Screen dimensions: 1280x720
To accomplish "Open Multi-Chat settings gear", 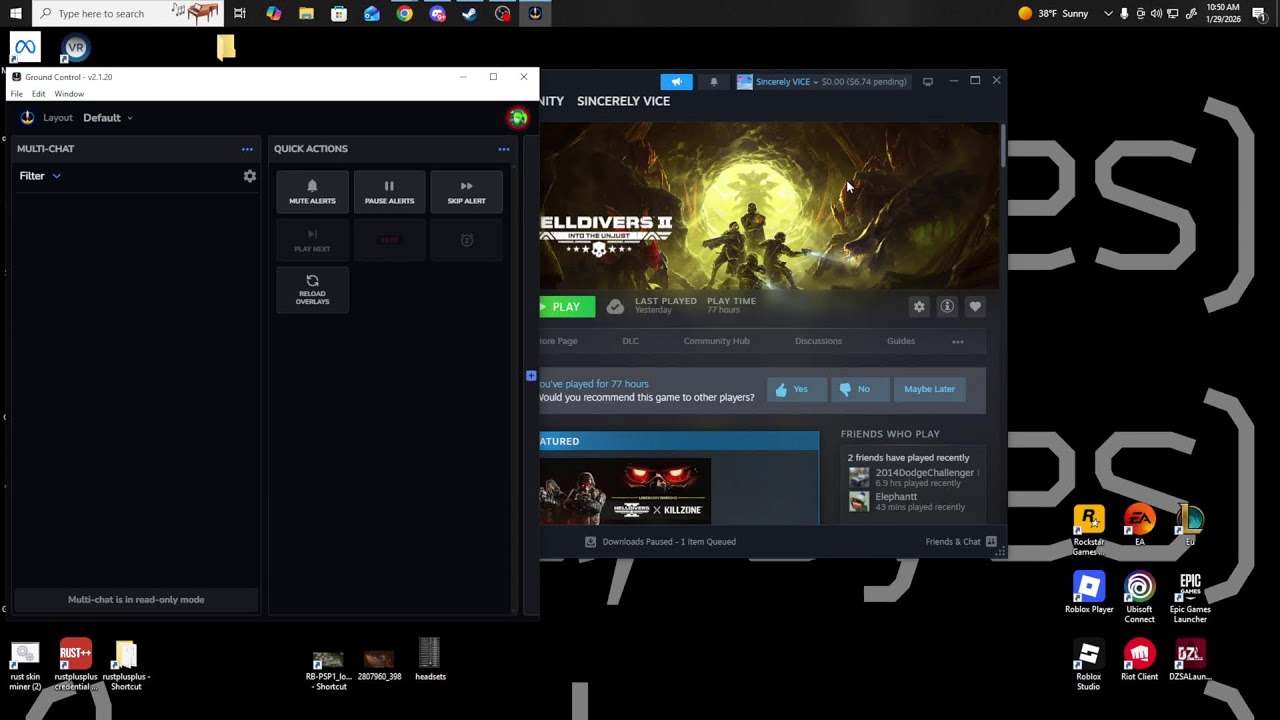I will click(x=250, y=176).
